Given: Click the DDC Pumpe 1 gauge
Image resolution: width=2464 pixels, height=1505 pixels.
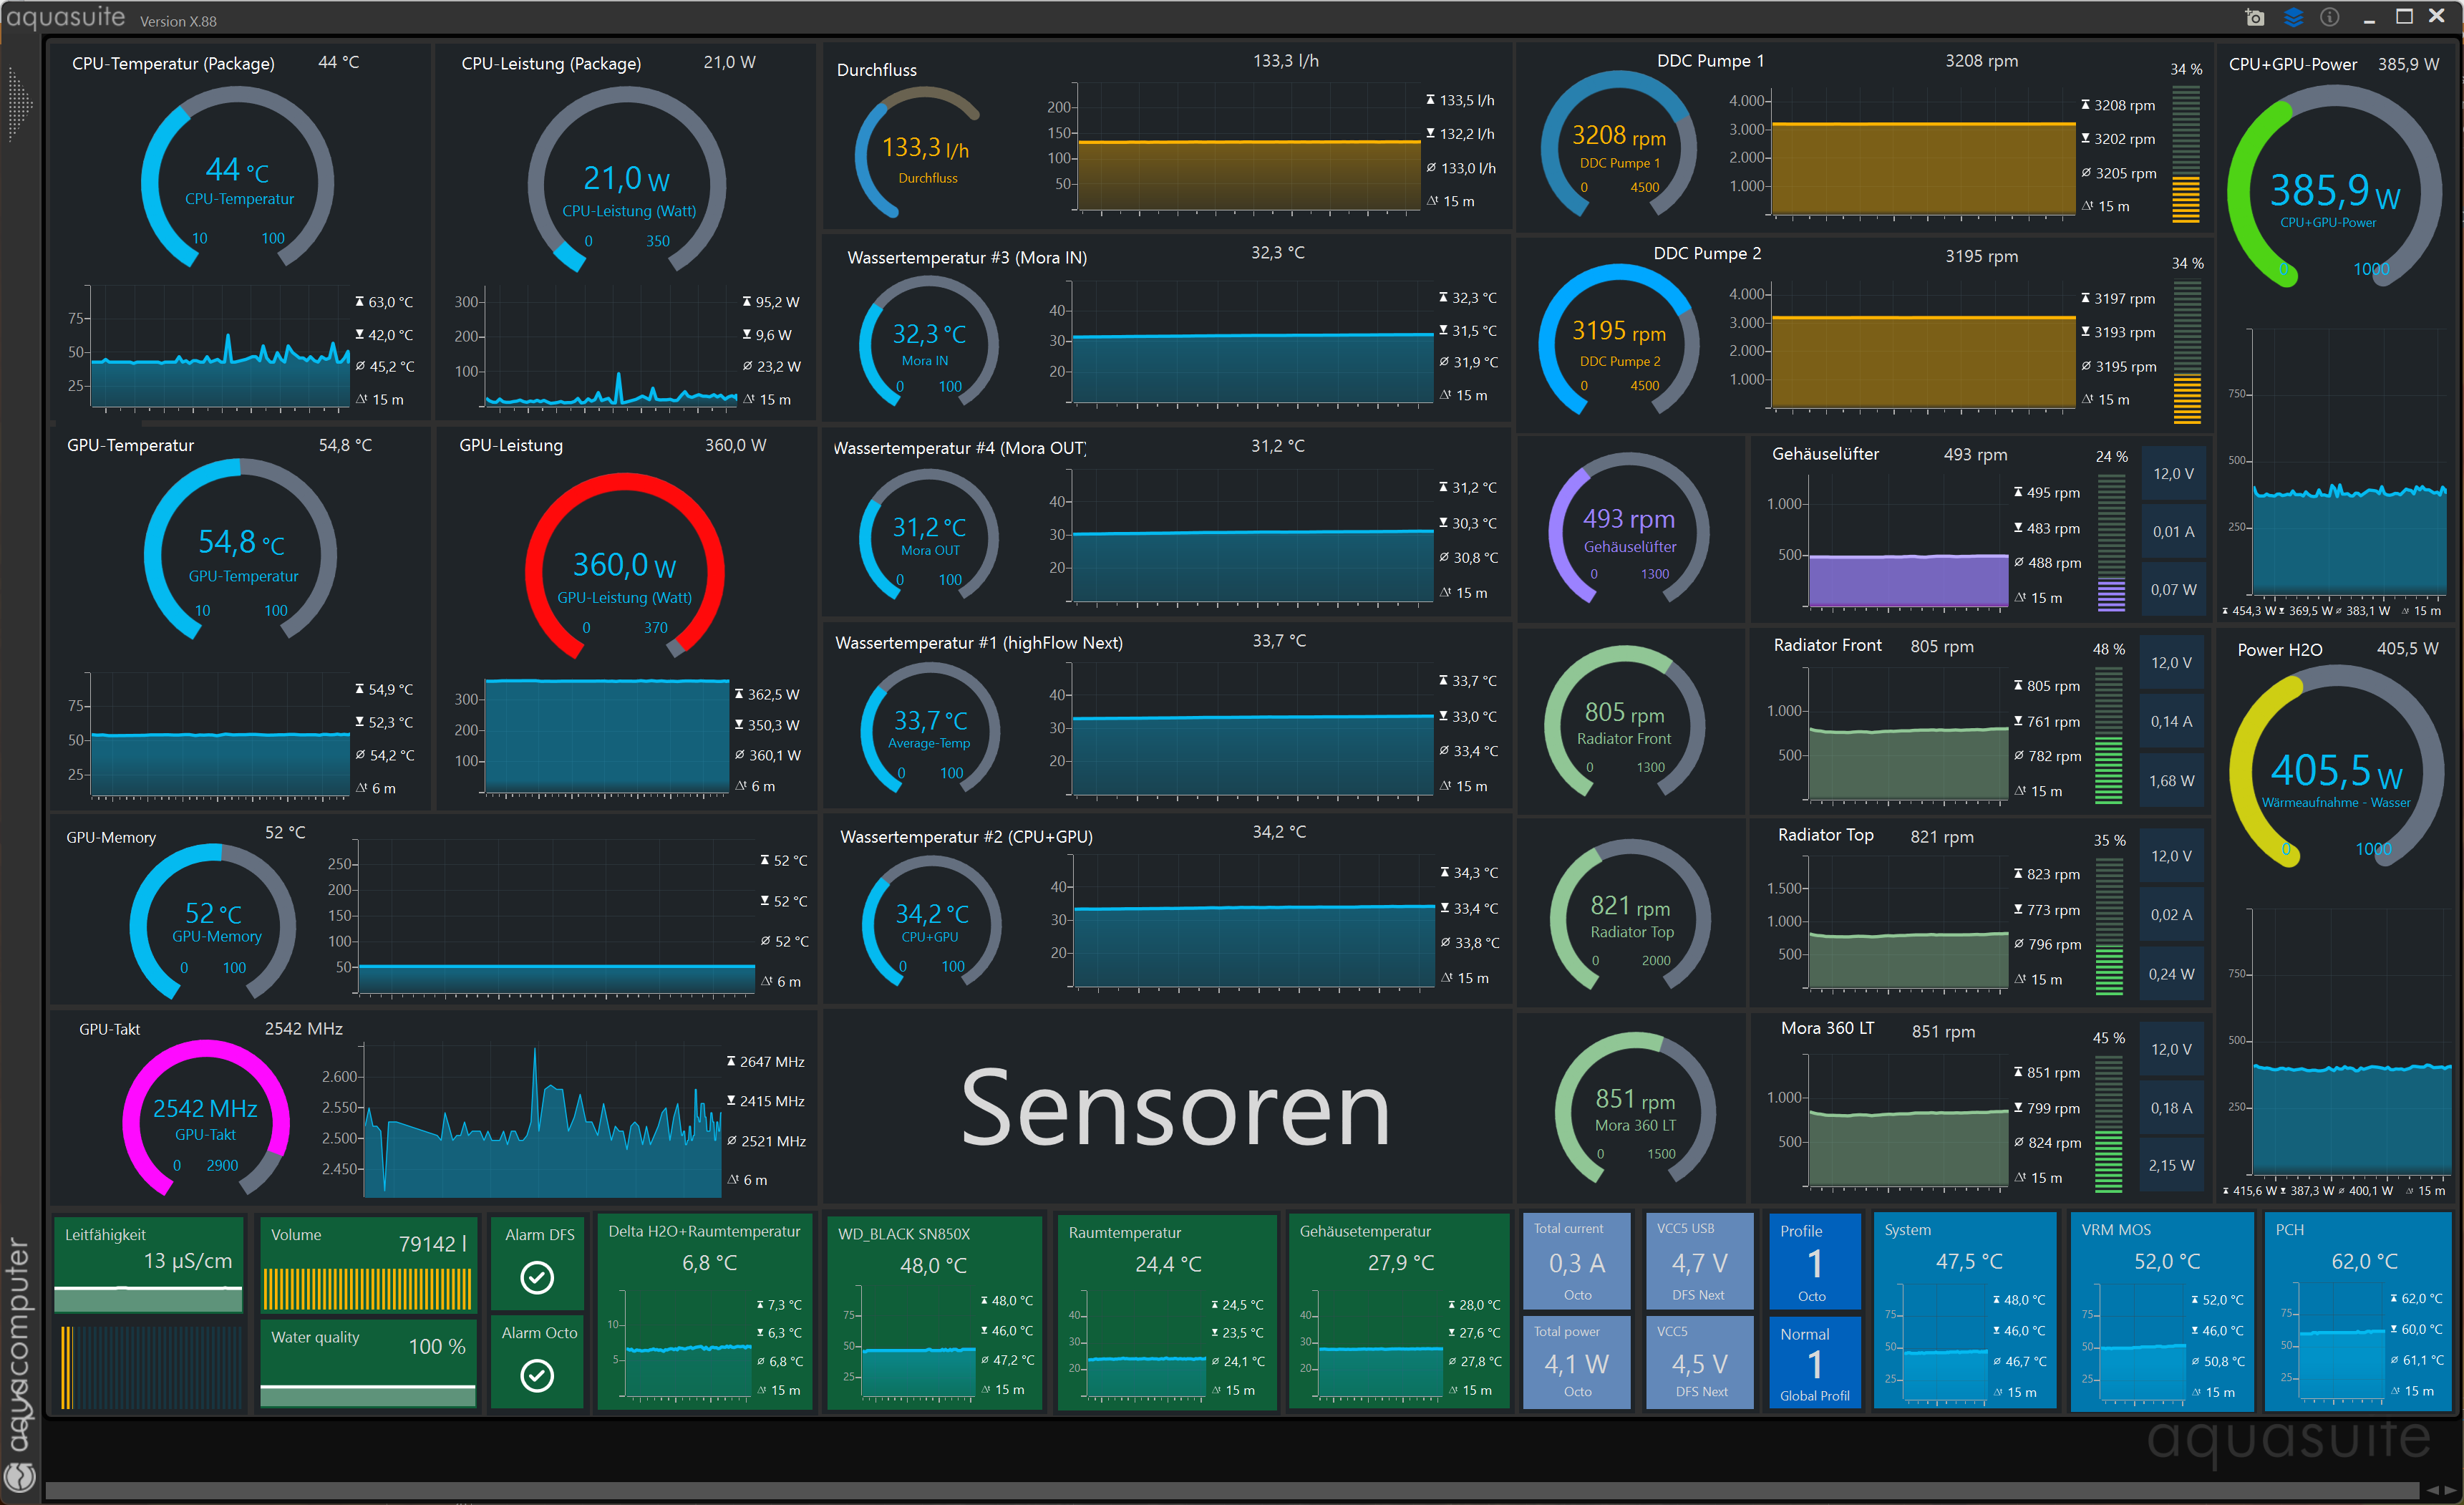Looking at the screenshot, I should (1618, 145).
